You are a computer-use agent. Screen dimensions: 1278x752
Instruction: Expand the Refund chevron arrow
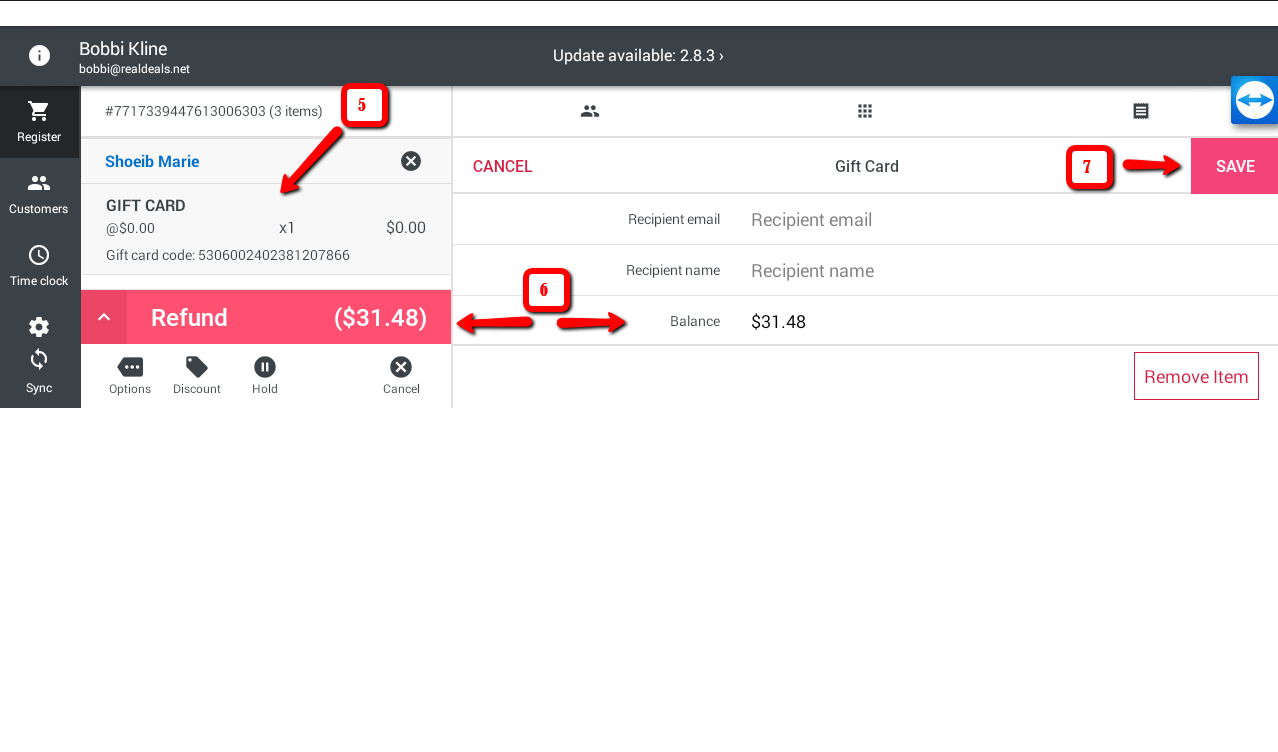104,318
